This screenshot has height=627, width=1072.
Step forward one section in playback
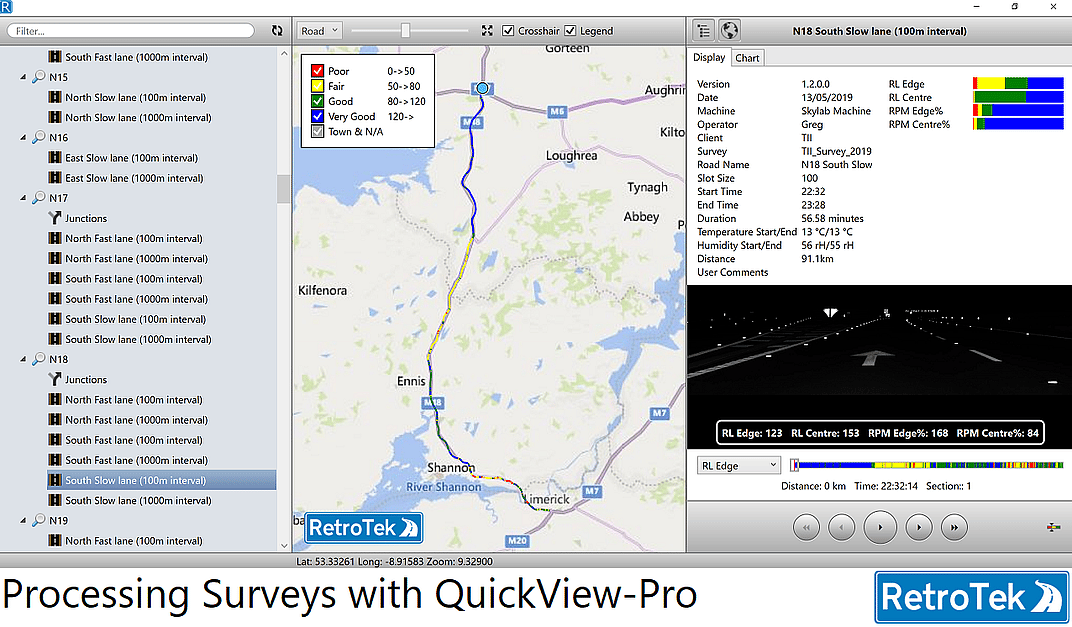(919, 527)
